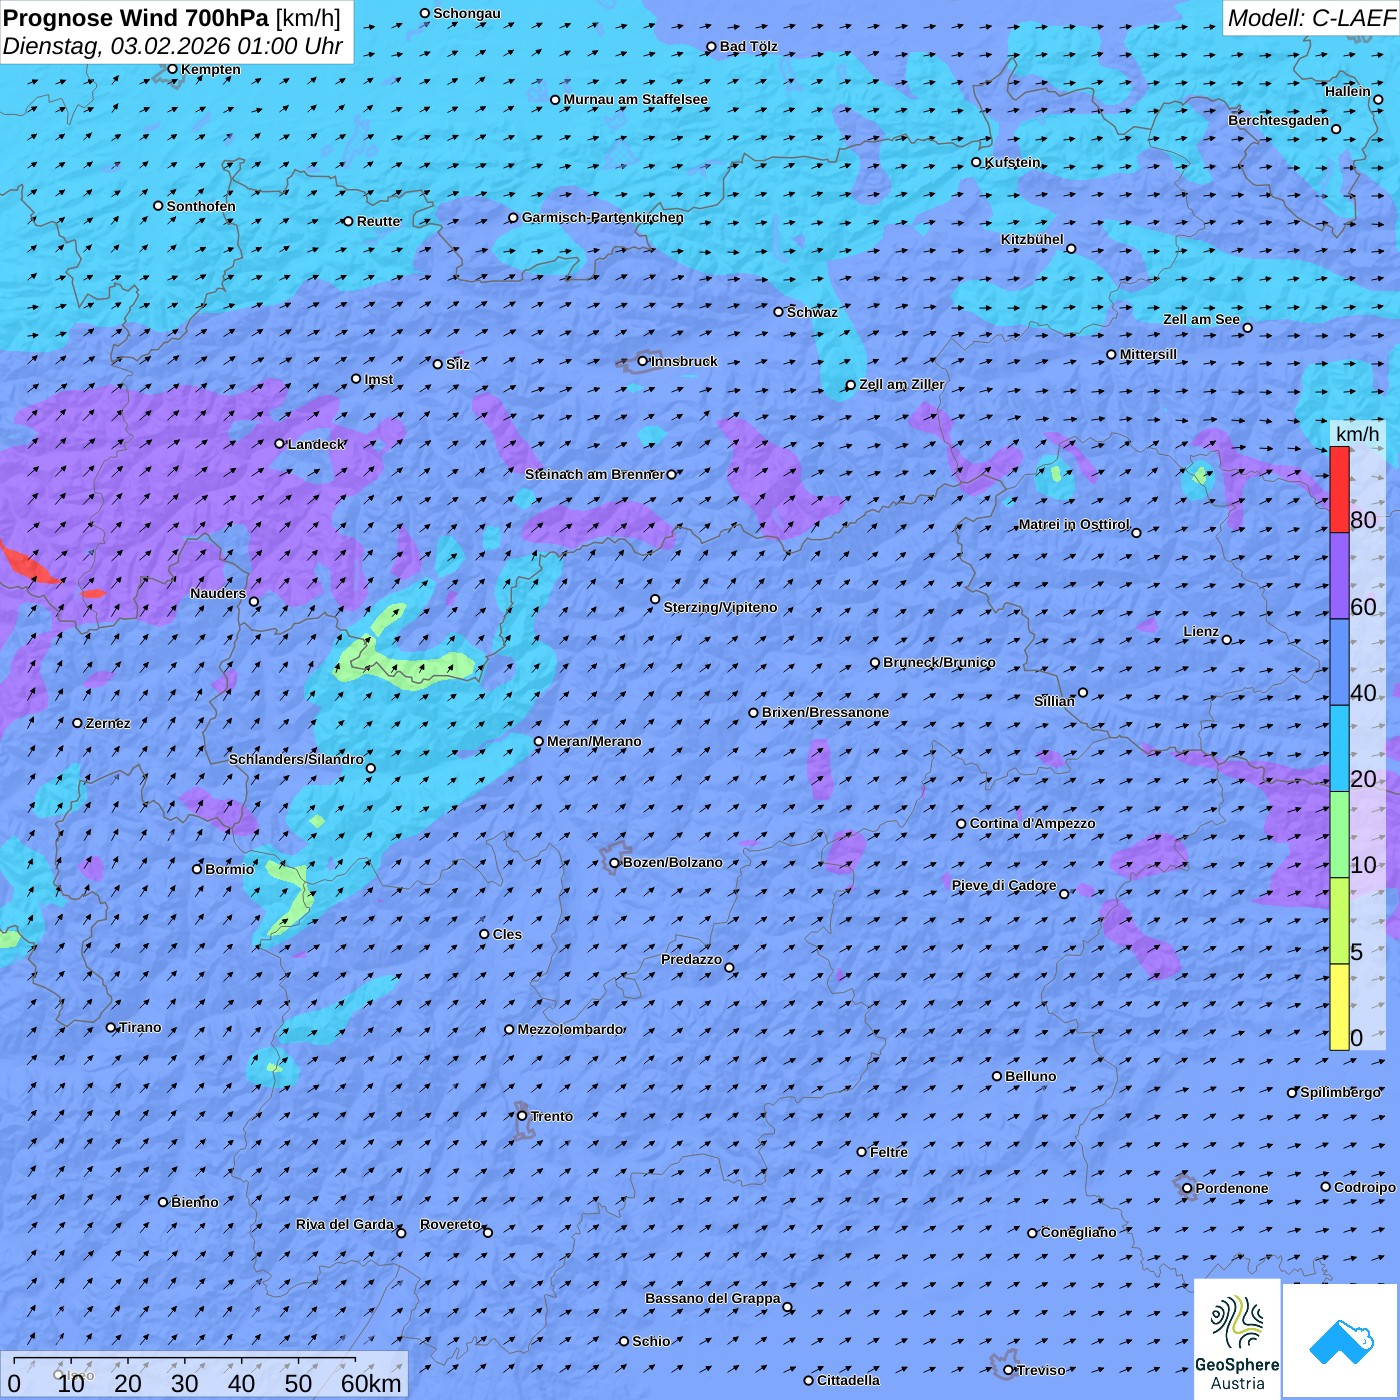Click the Meran/Merano city marker

point(539,742)
